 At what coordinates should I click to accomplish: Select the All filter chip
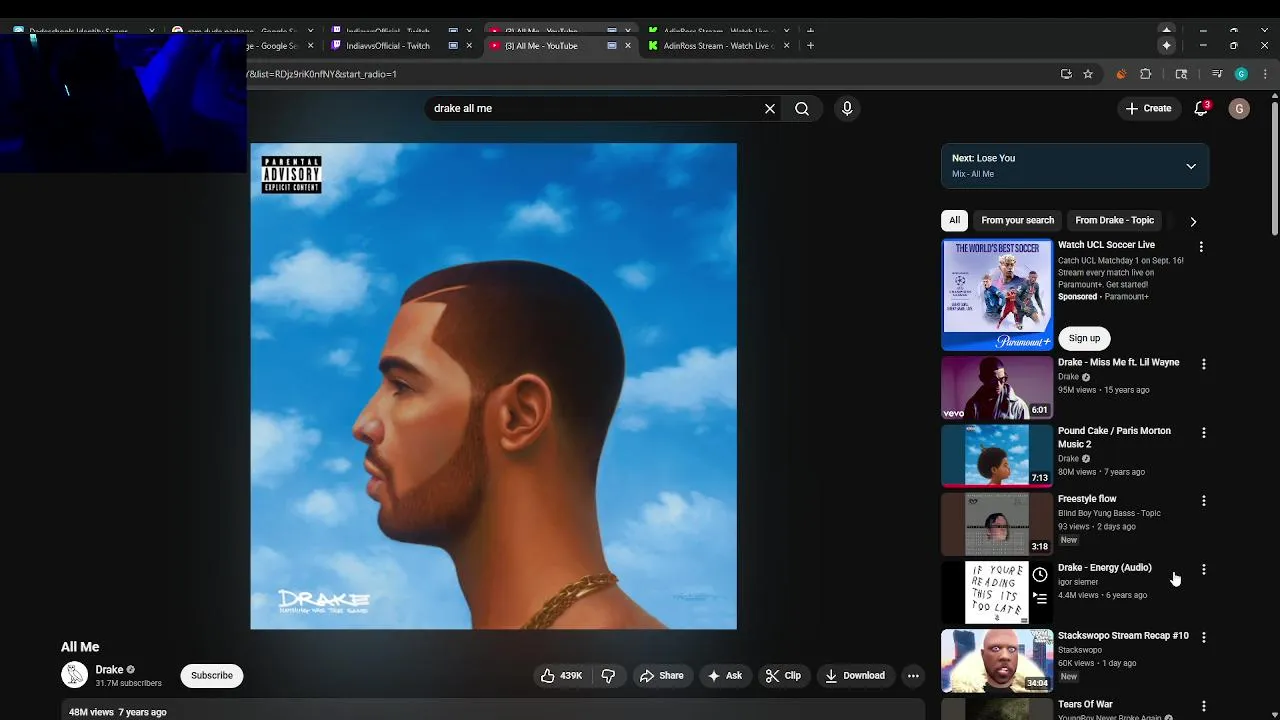[954, 220]
